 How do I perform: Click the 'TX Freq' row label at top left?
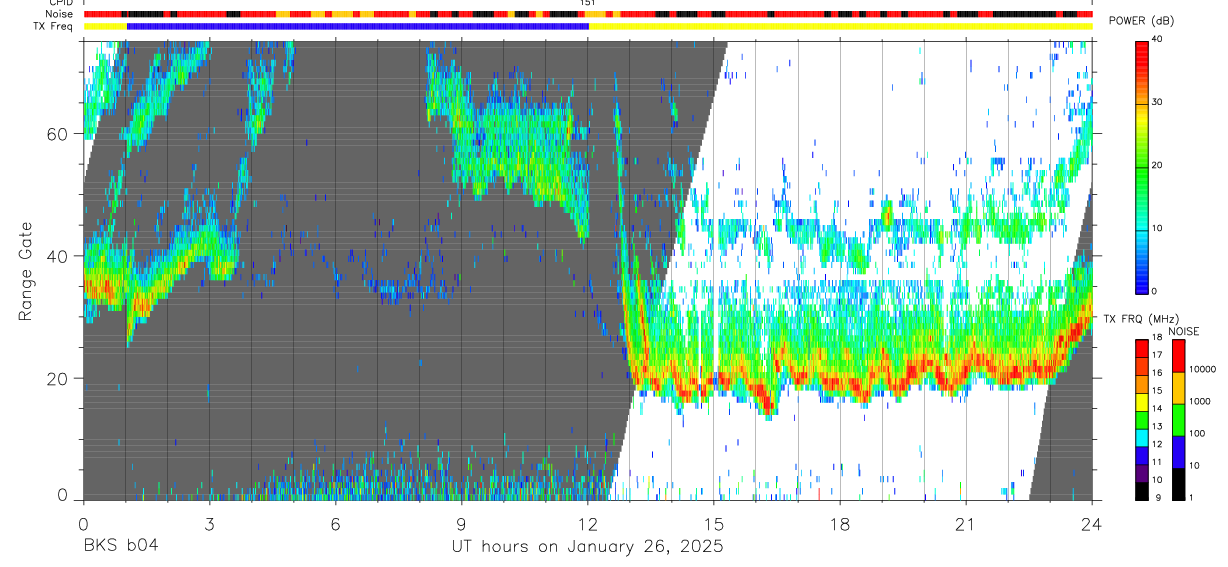pos(54,26)
